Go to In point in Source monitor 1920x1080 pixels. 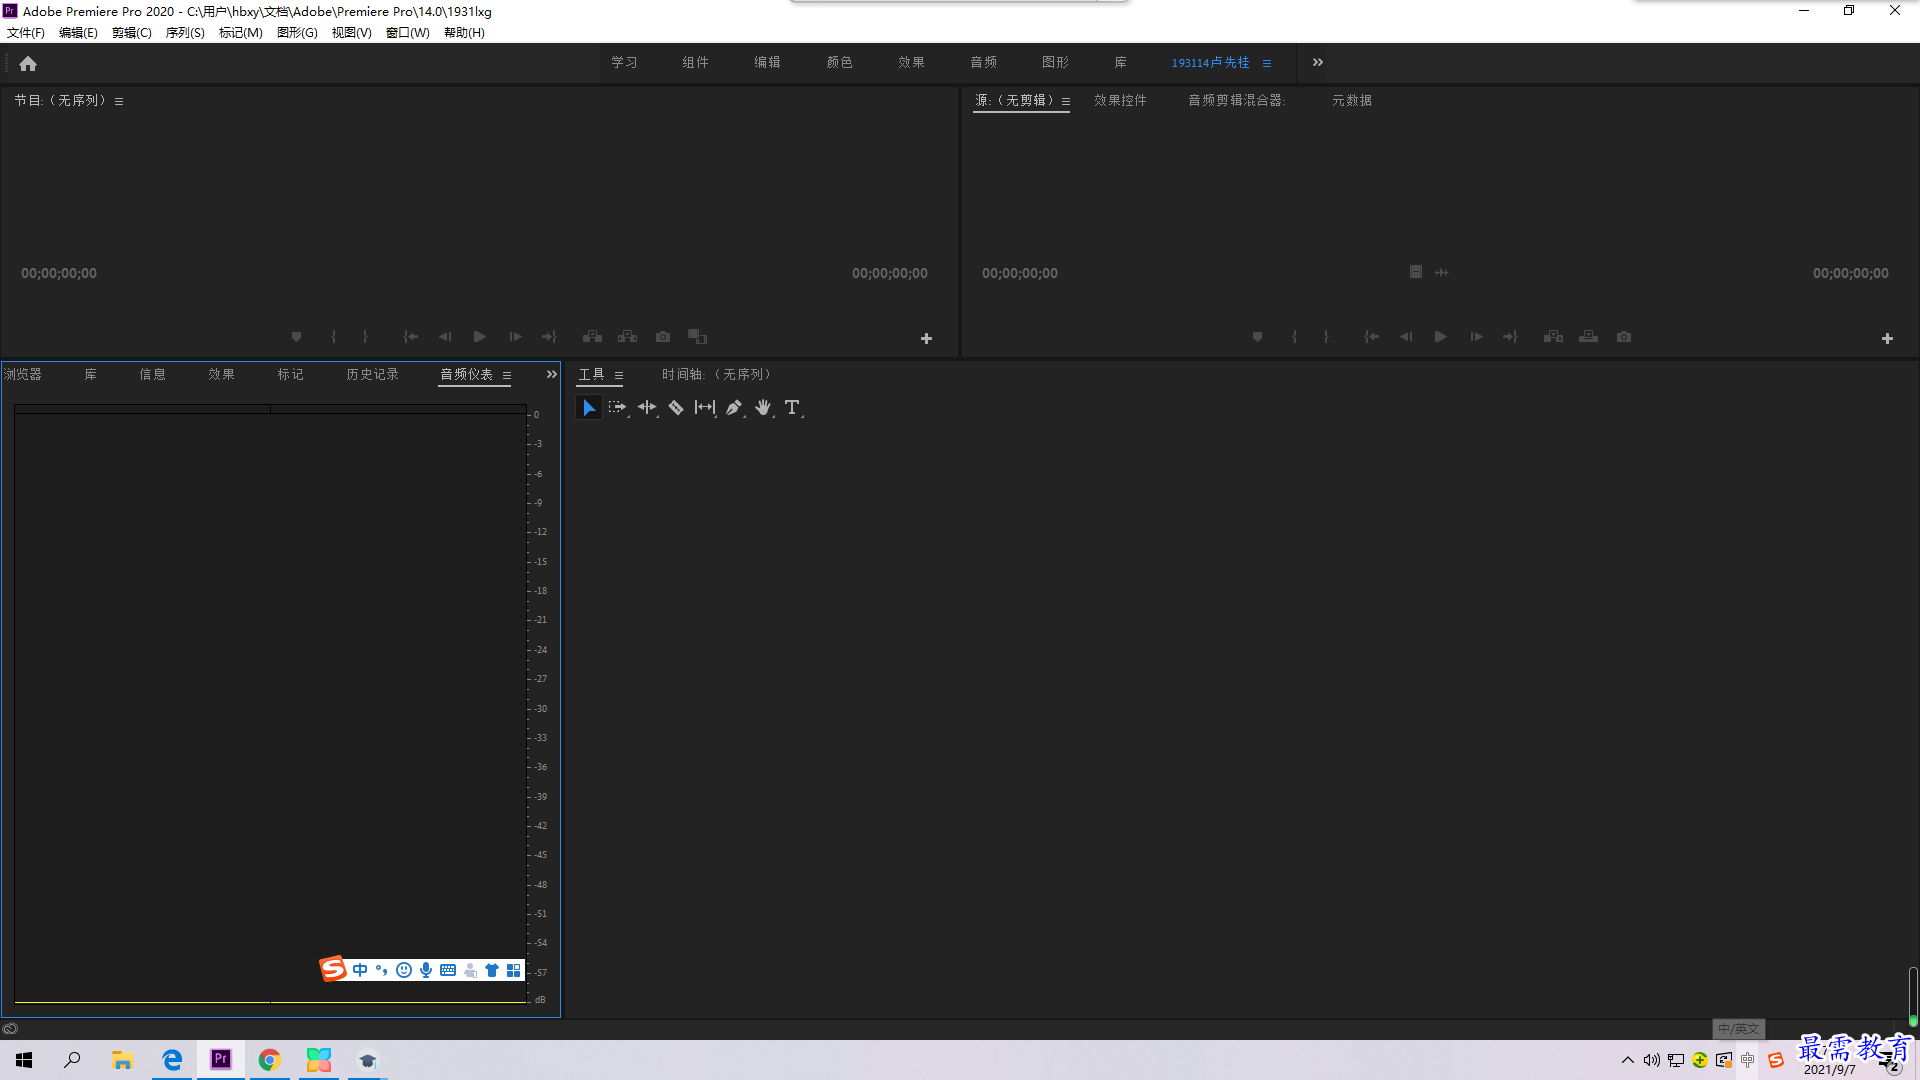[1371, 337]
